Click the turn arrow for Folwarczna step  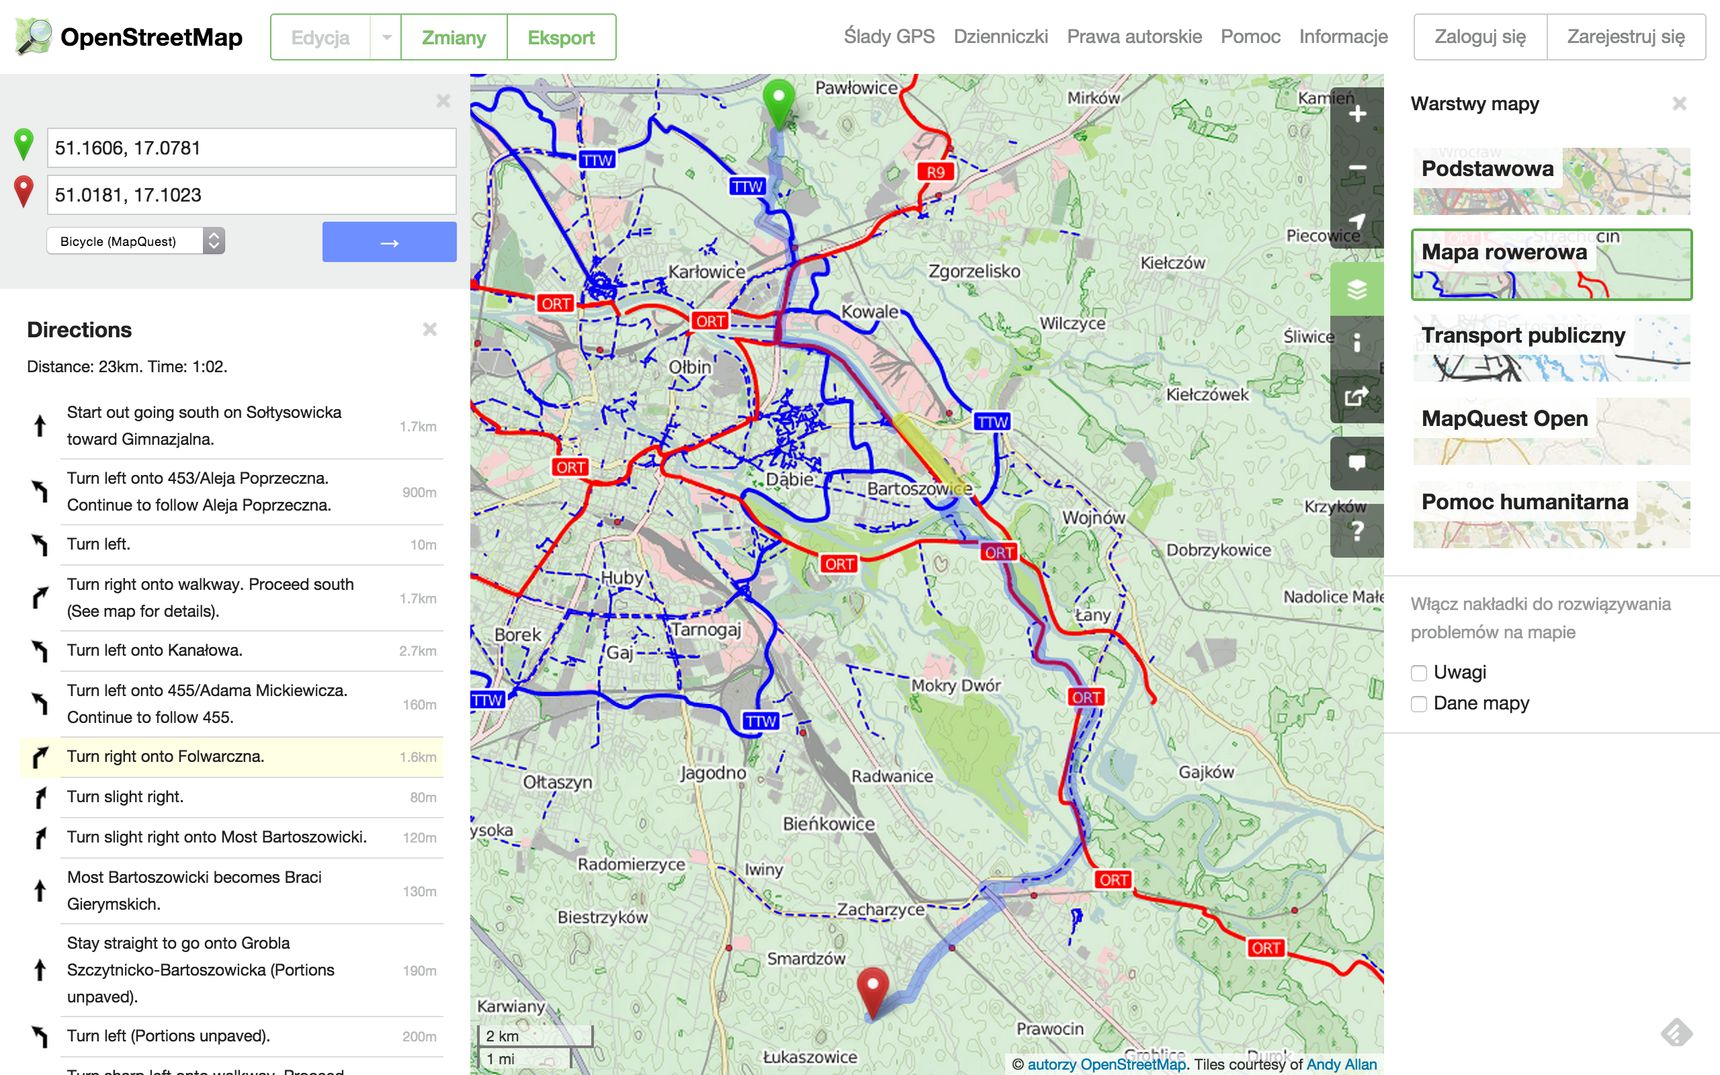coord(40,757)
